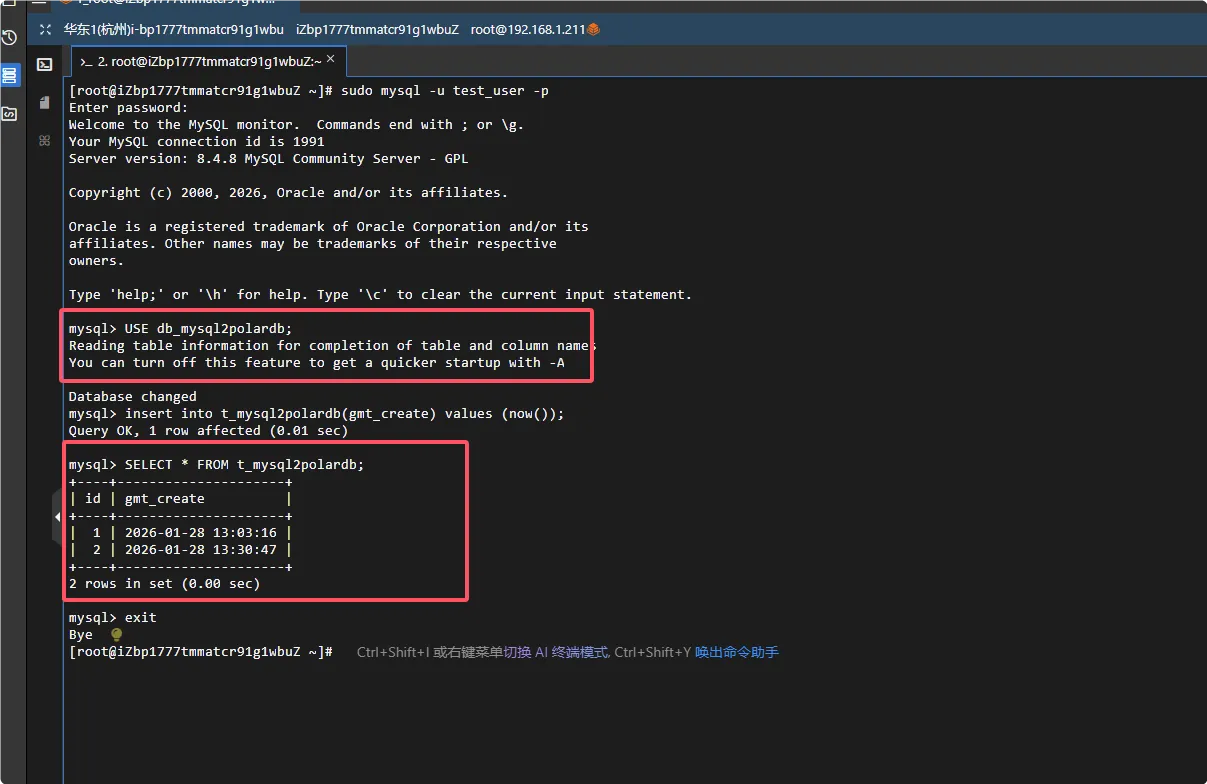
Task: Click the line 'USE db_mysql2polardb;'
Action: click(x=181, y=329)
